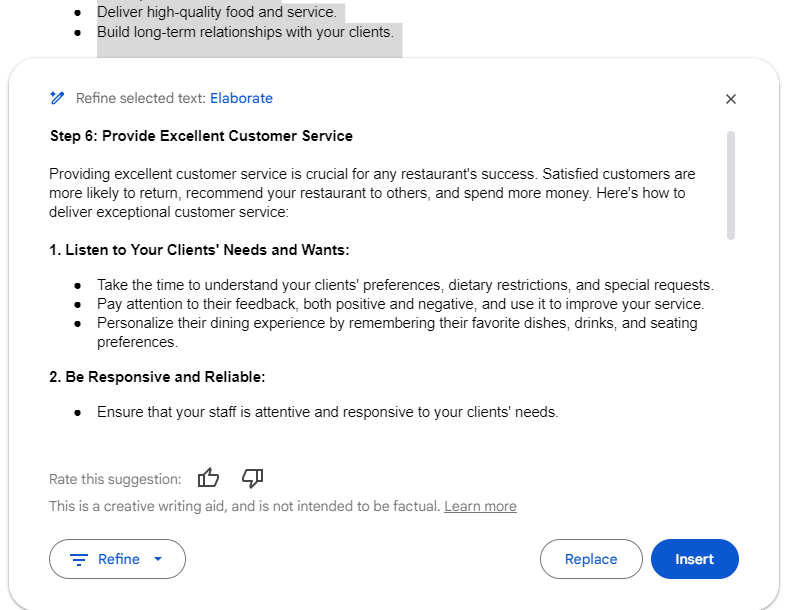Viewport: 789px width, 610px height.
Task: Click heading Be Responsive and Reliable
Action: tap(157, 377)
